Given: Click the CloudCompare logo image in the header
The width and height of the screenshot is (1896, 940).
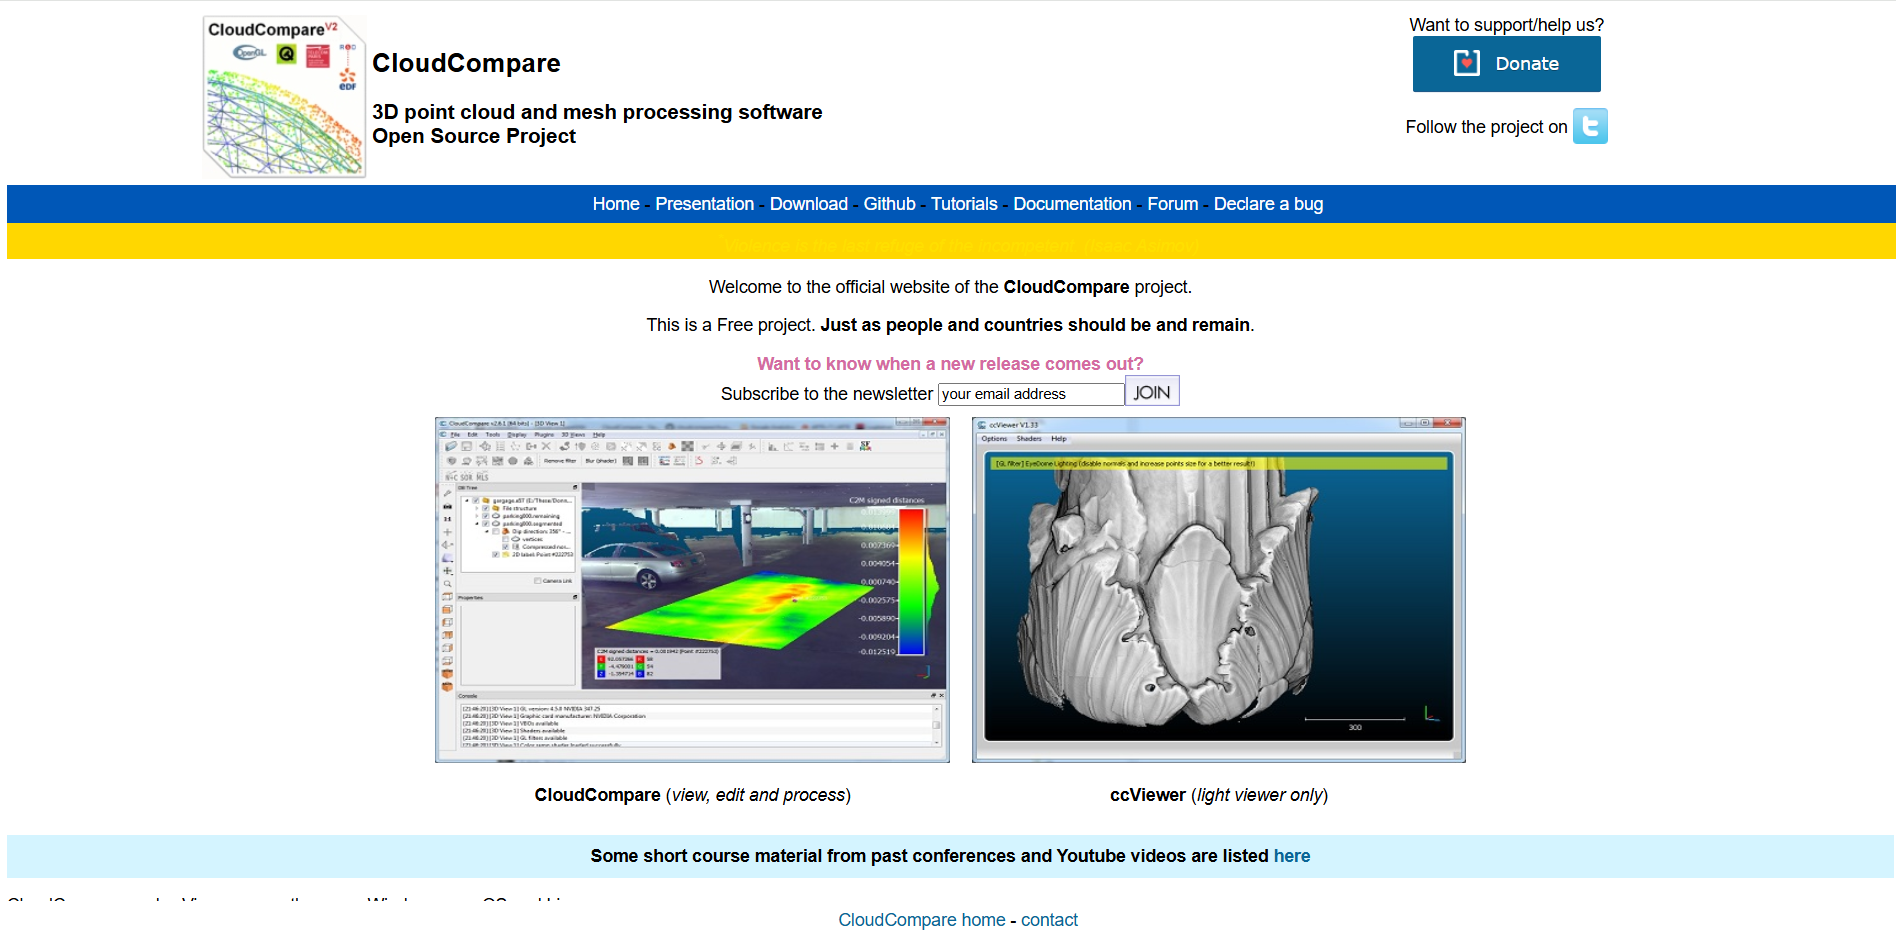Looking at the screenshot, I should [x=284, y=97].
